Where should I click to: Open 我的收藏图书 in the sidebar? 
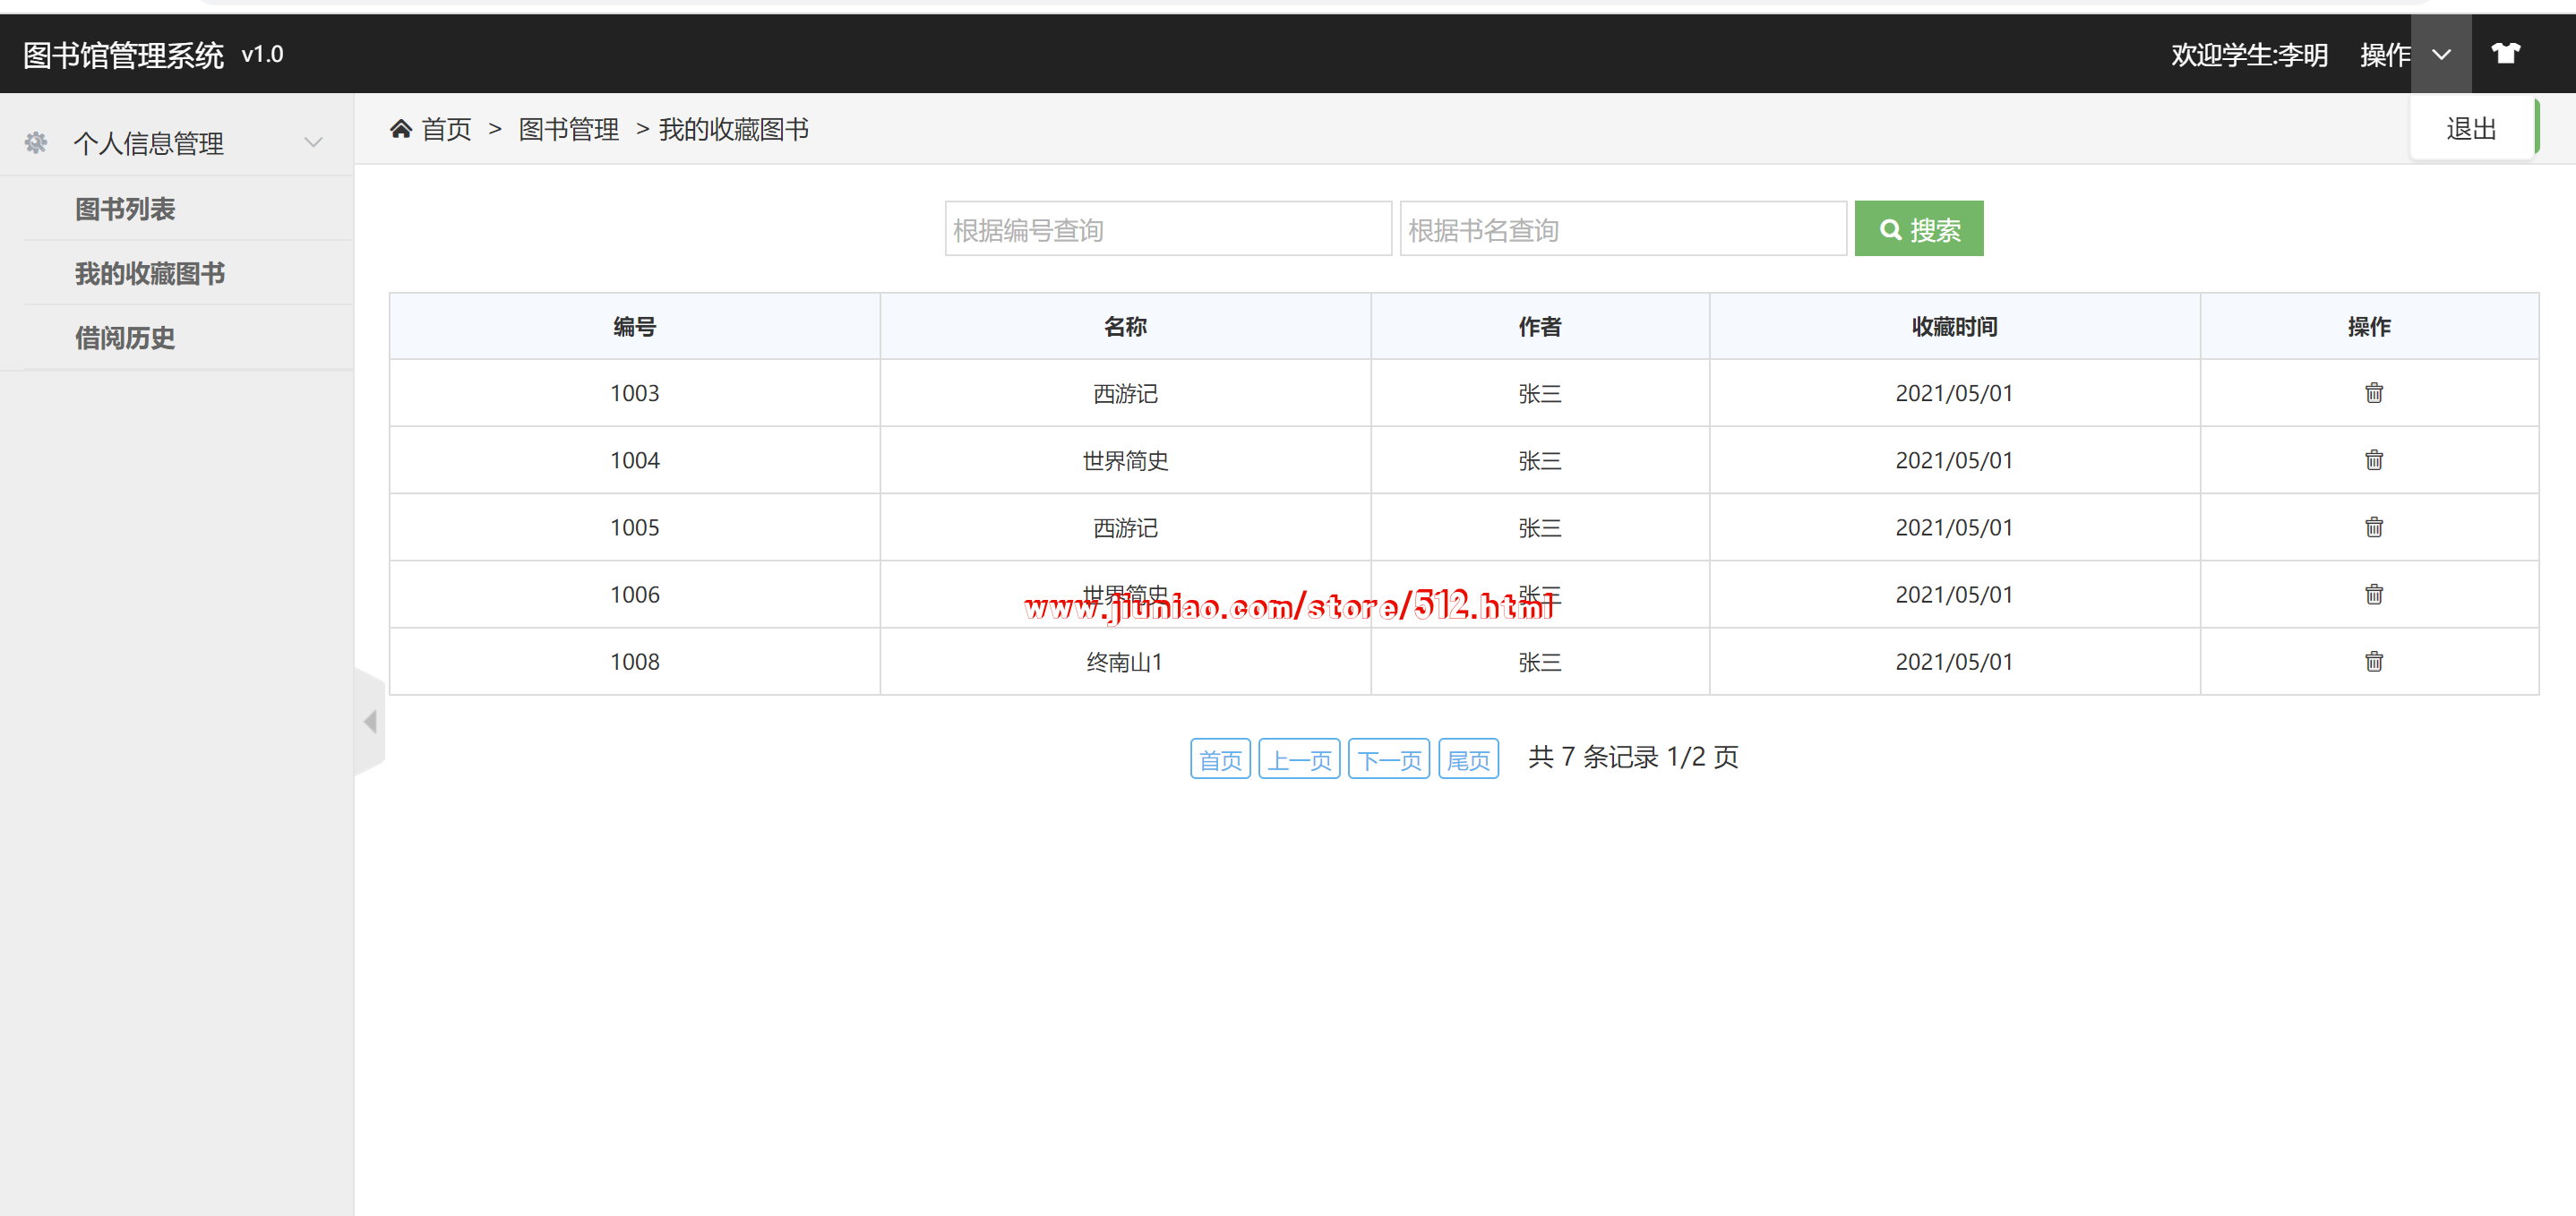point(150,274)
